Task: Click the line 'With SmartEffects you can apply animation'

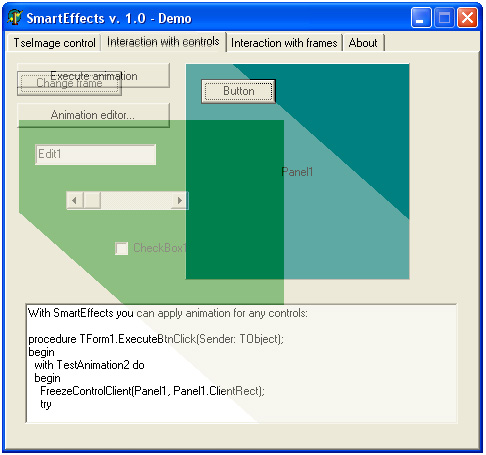Action: 168,313
